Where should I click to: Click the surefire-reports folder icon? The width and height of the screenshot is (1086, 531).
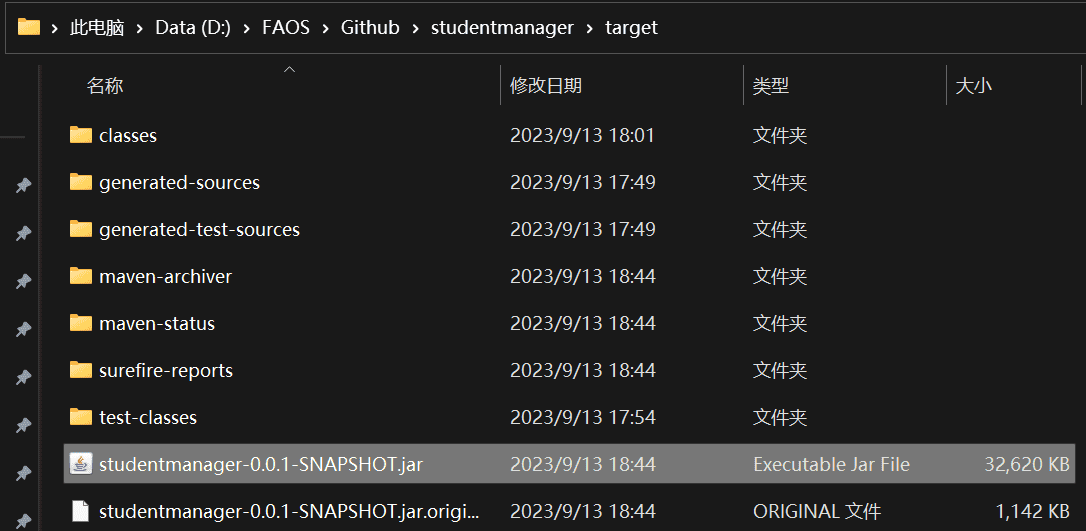[x=81, y=370]
